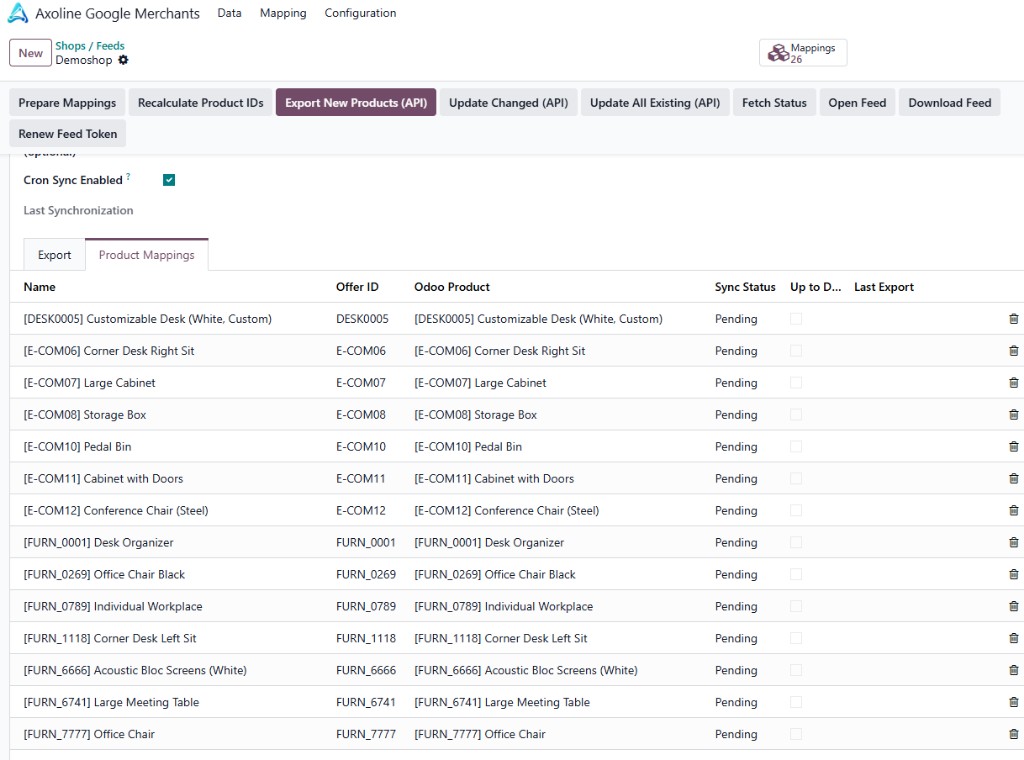This screenshot has height=760, width=1024.
Task: Click Axoline Google Merchants app title
Action: point(118,14)
